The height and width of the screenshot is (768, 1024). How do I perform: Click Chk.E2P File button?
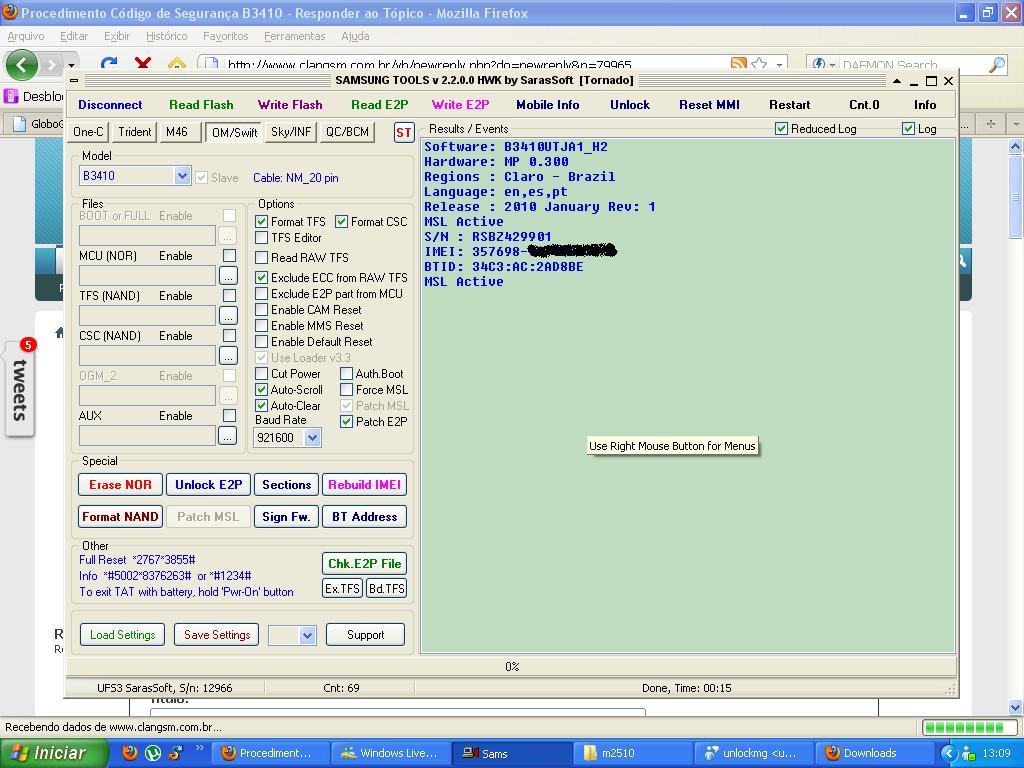(x=364, y=564)
